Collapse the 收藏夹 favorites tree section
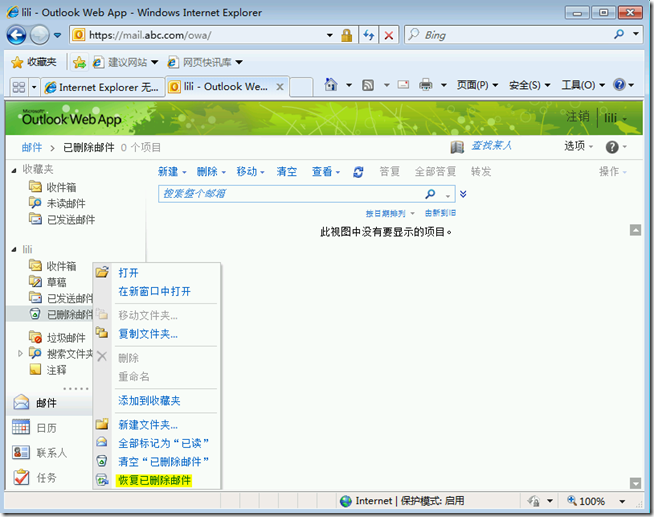This screenshot has width=654, height=517. [x=14, y=170]
